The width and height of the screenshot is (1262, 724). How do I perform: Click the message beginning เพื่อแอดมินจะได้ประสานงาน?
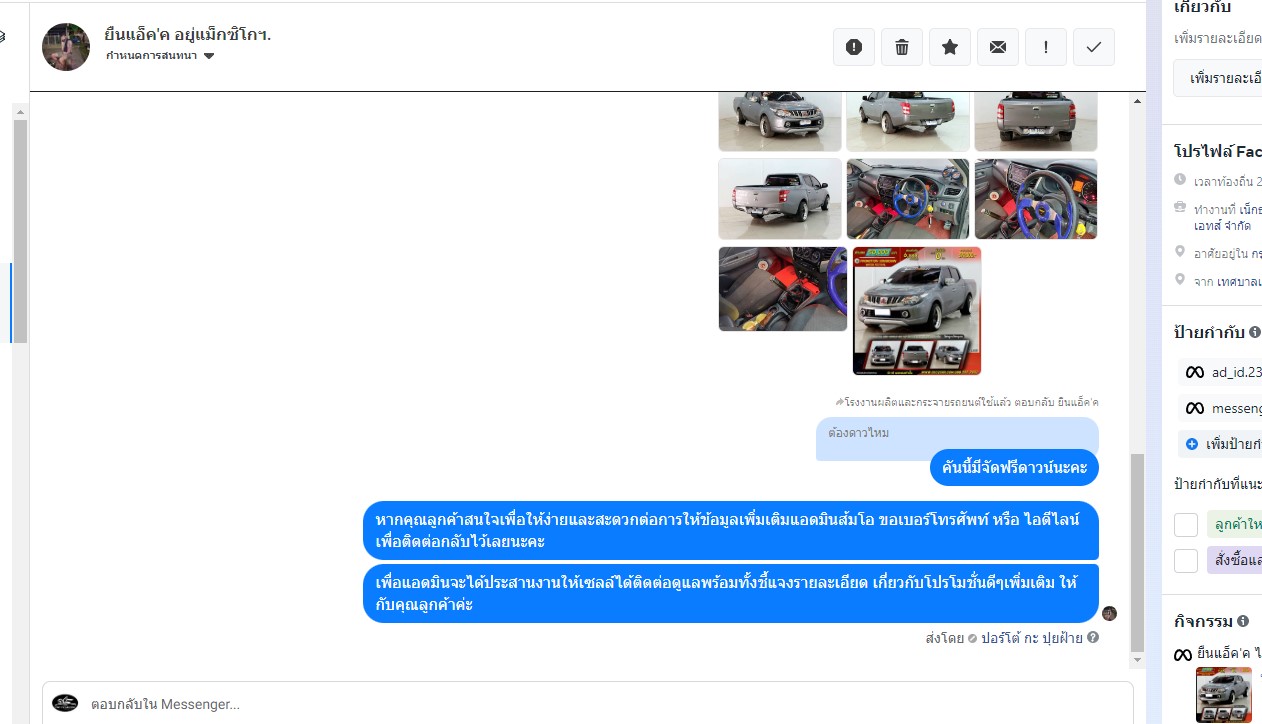coord(731,594)
